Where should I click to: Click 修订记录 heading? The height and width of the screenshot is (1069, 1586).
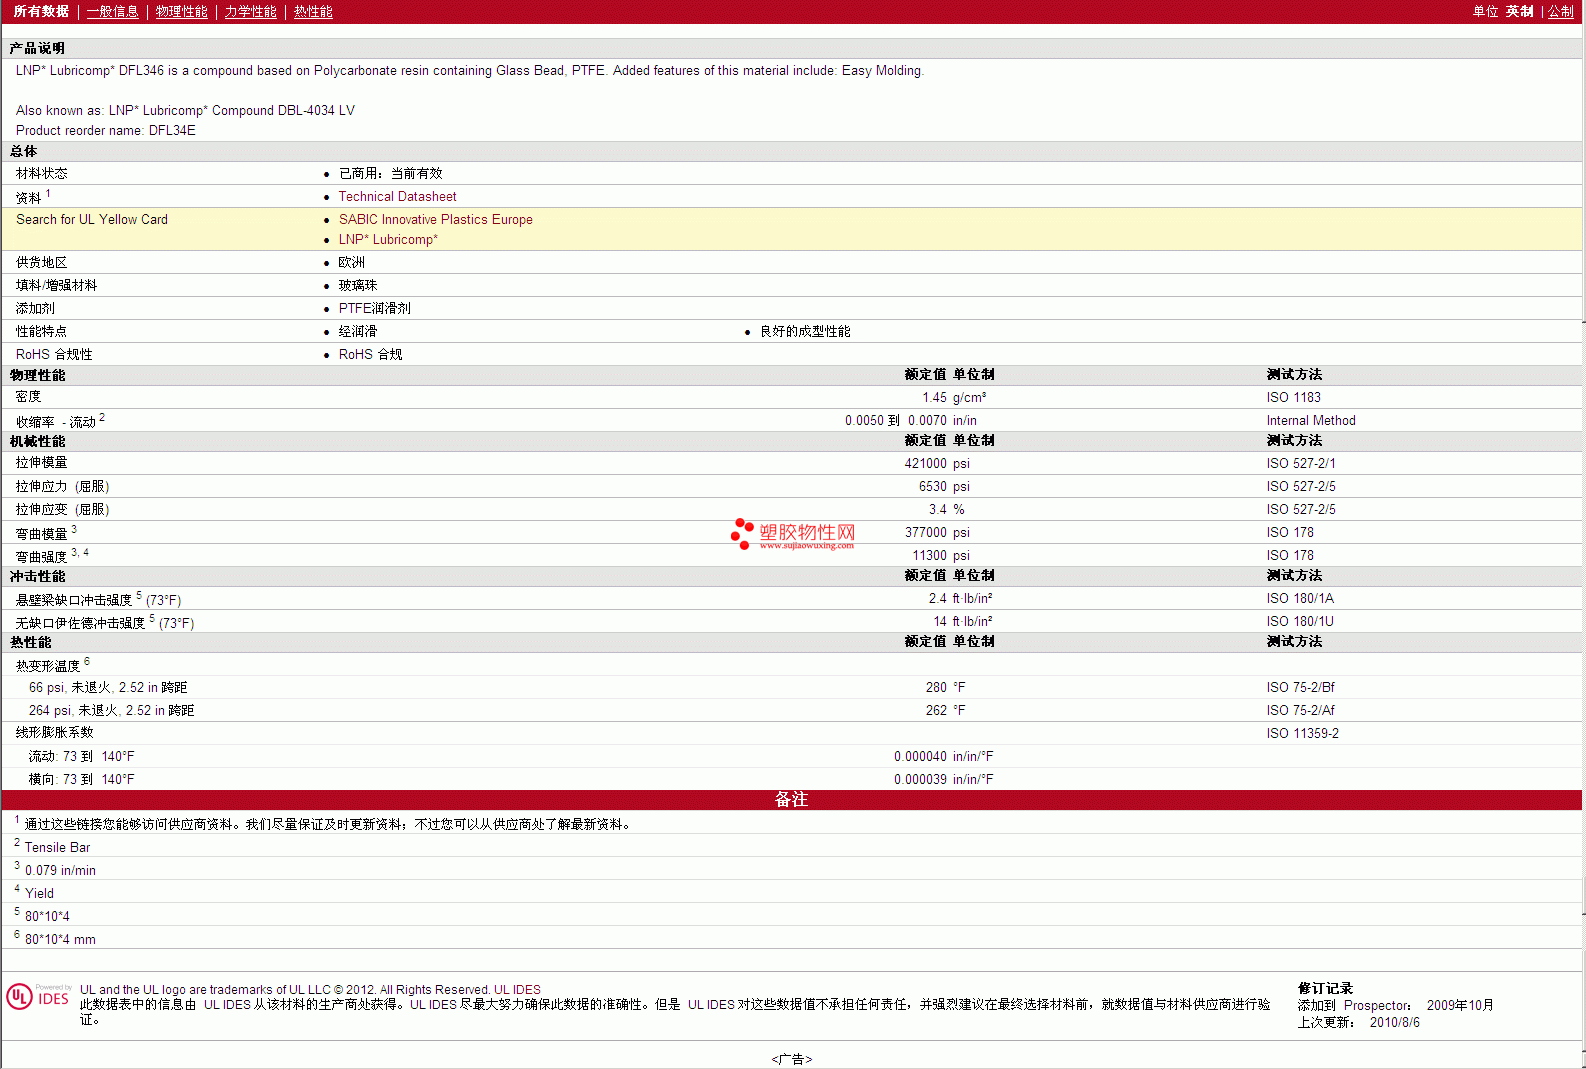tap(1325, 989)
